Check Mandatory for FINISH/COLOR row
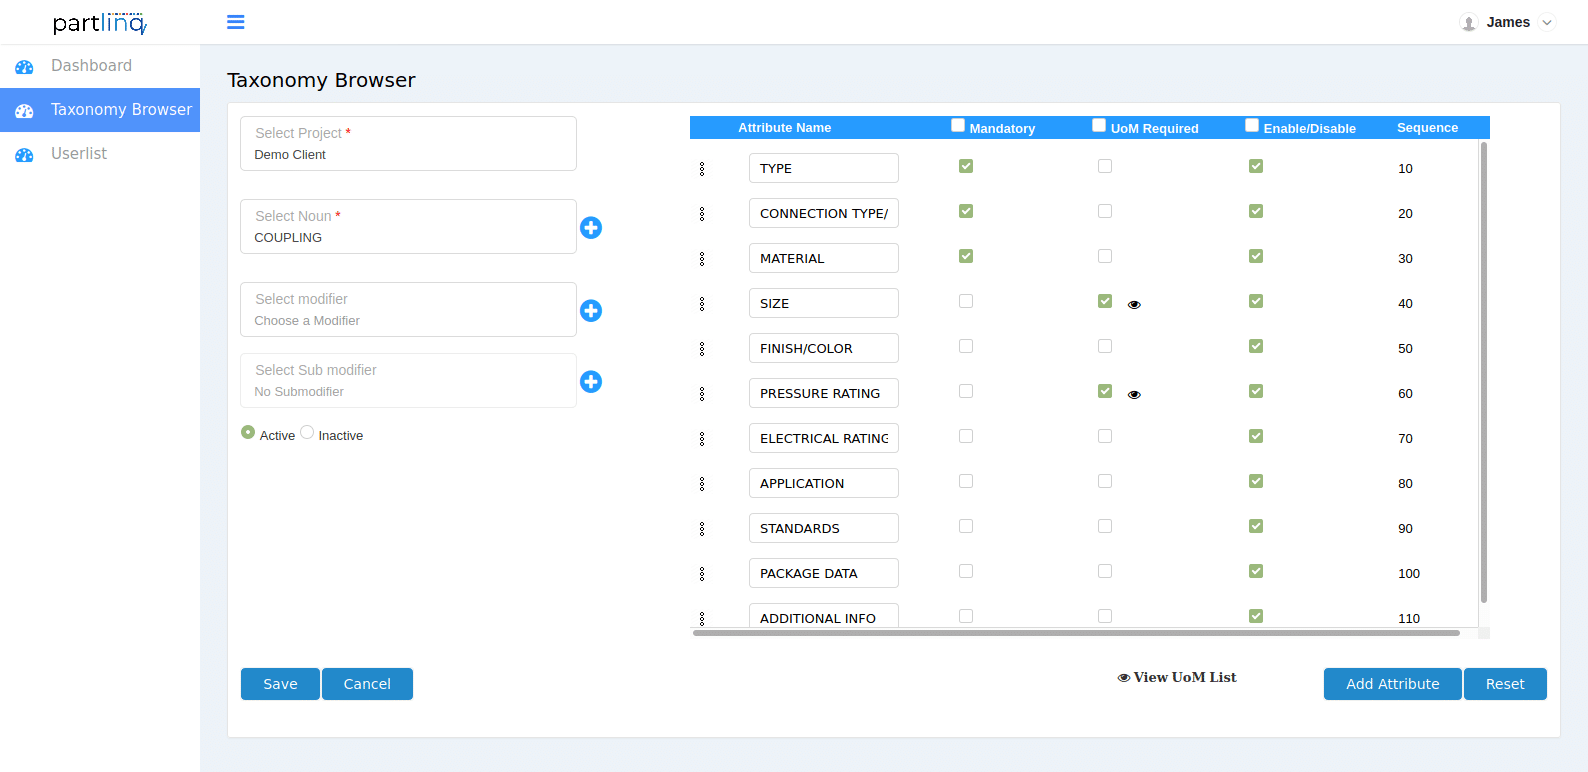 pos(966,346)
